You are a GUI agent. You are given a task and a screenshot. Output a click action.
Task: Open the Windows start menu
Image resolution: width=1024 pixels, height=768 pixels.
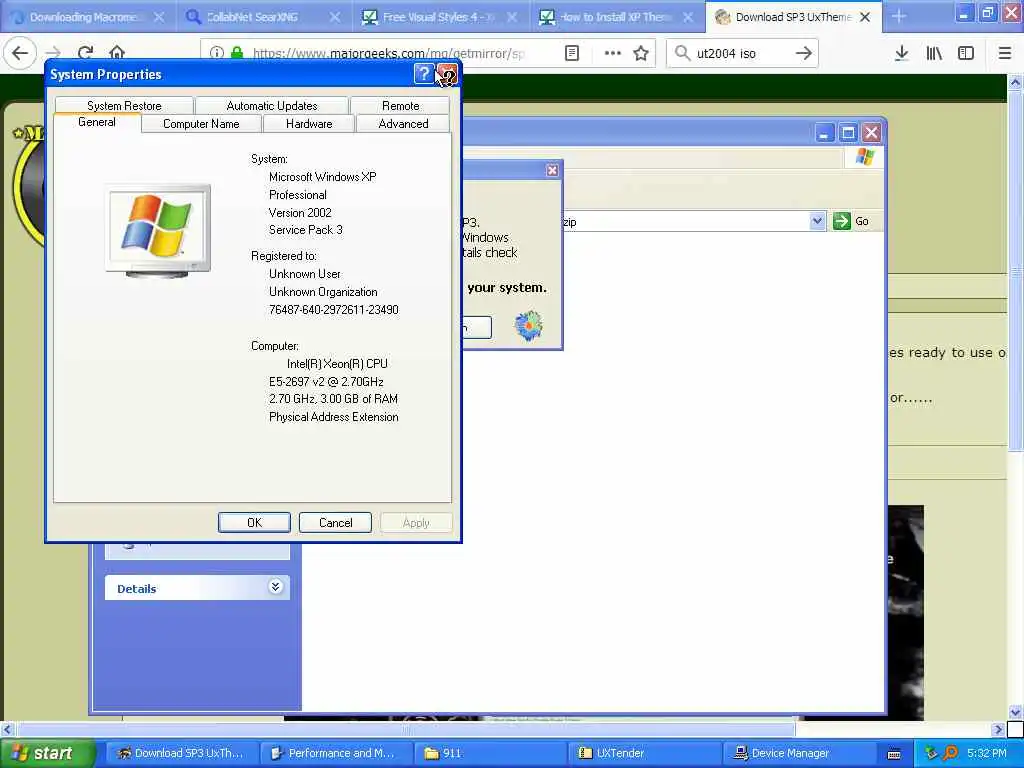pos(46,753)
